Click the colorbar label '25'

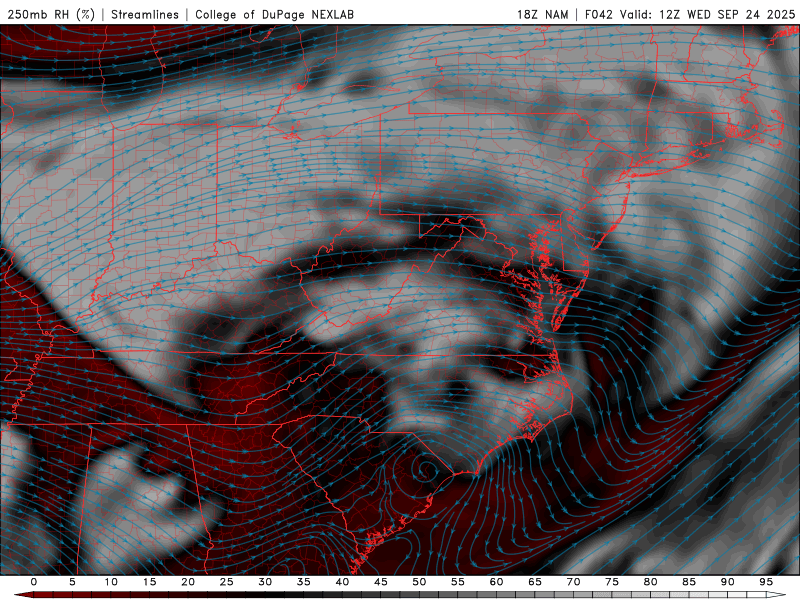[227, 582]
